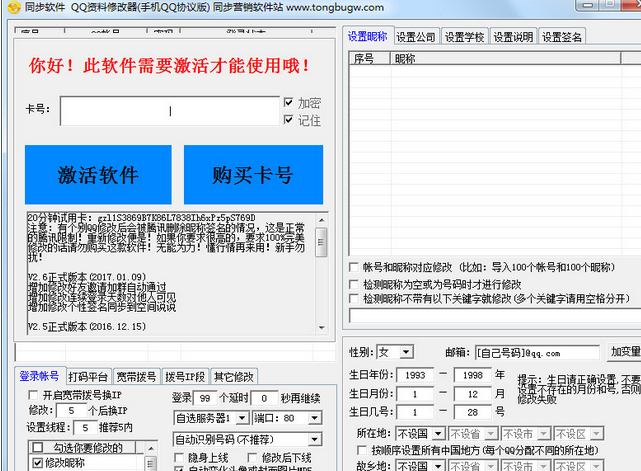Viewport: 641px width, 471px height.
Task: Open the 所在地 不设省 province dropdown
Action: 491,433
